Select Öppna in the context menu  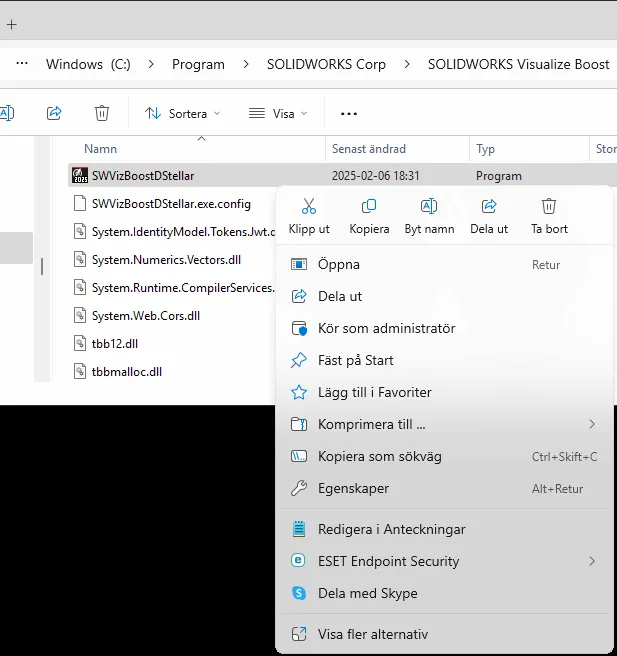(x=445, y=264)
